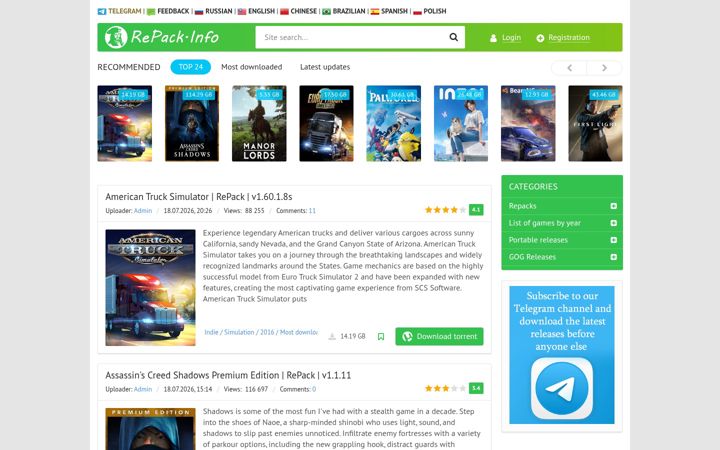
Task: Switch to Most downloaded tab
Action: click(x=252, y=67)
